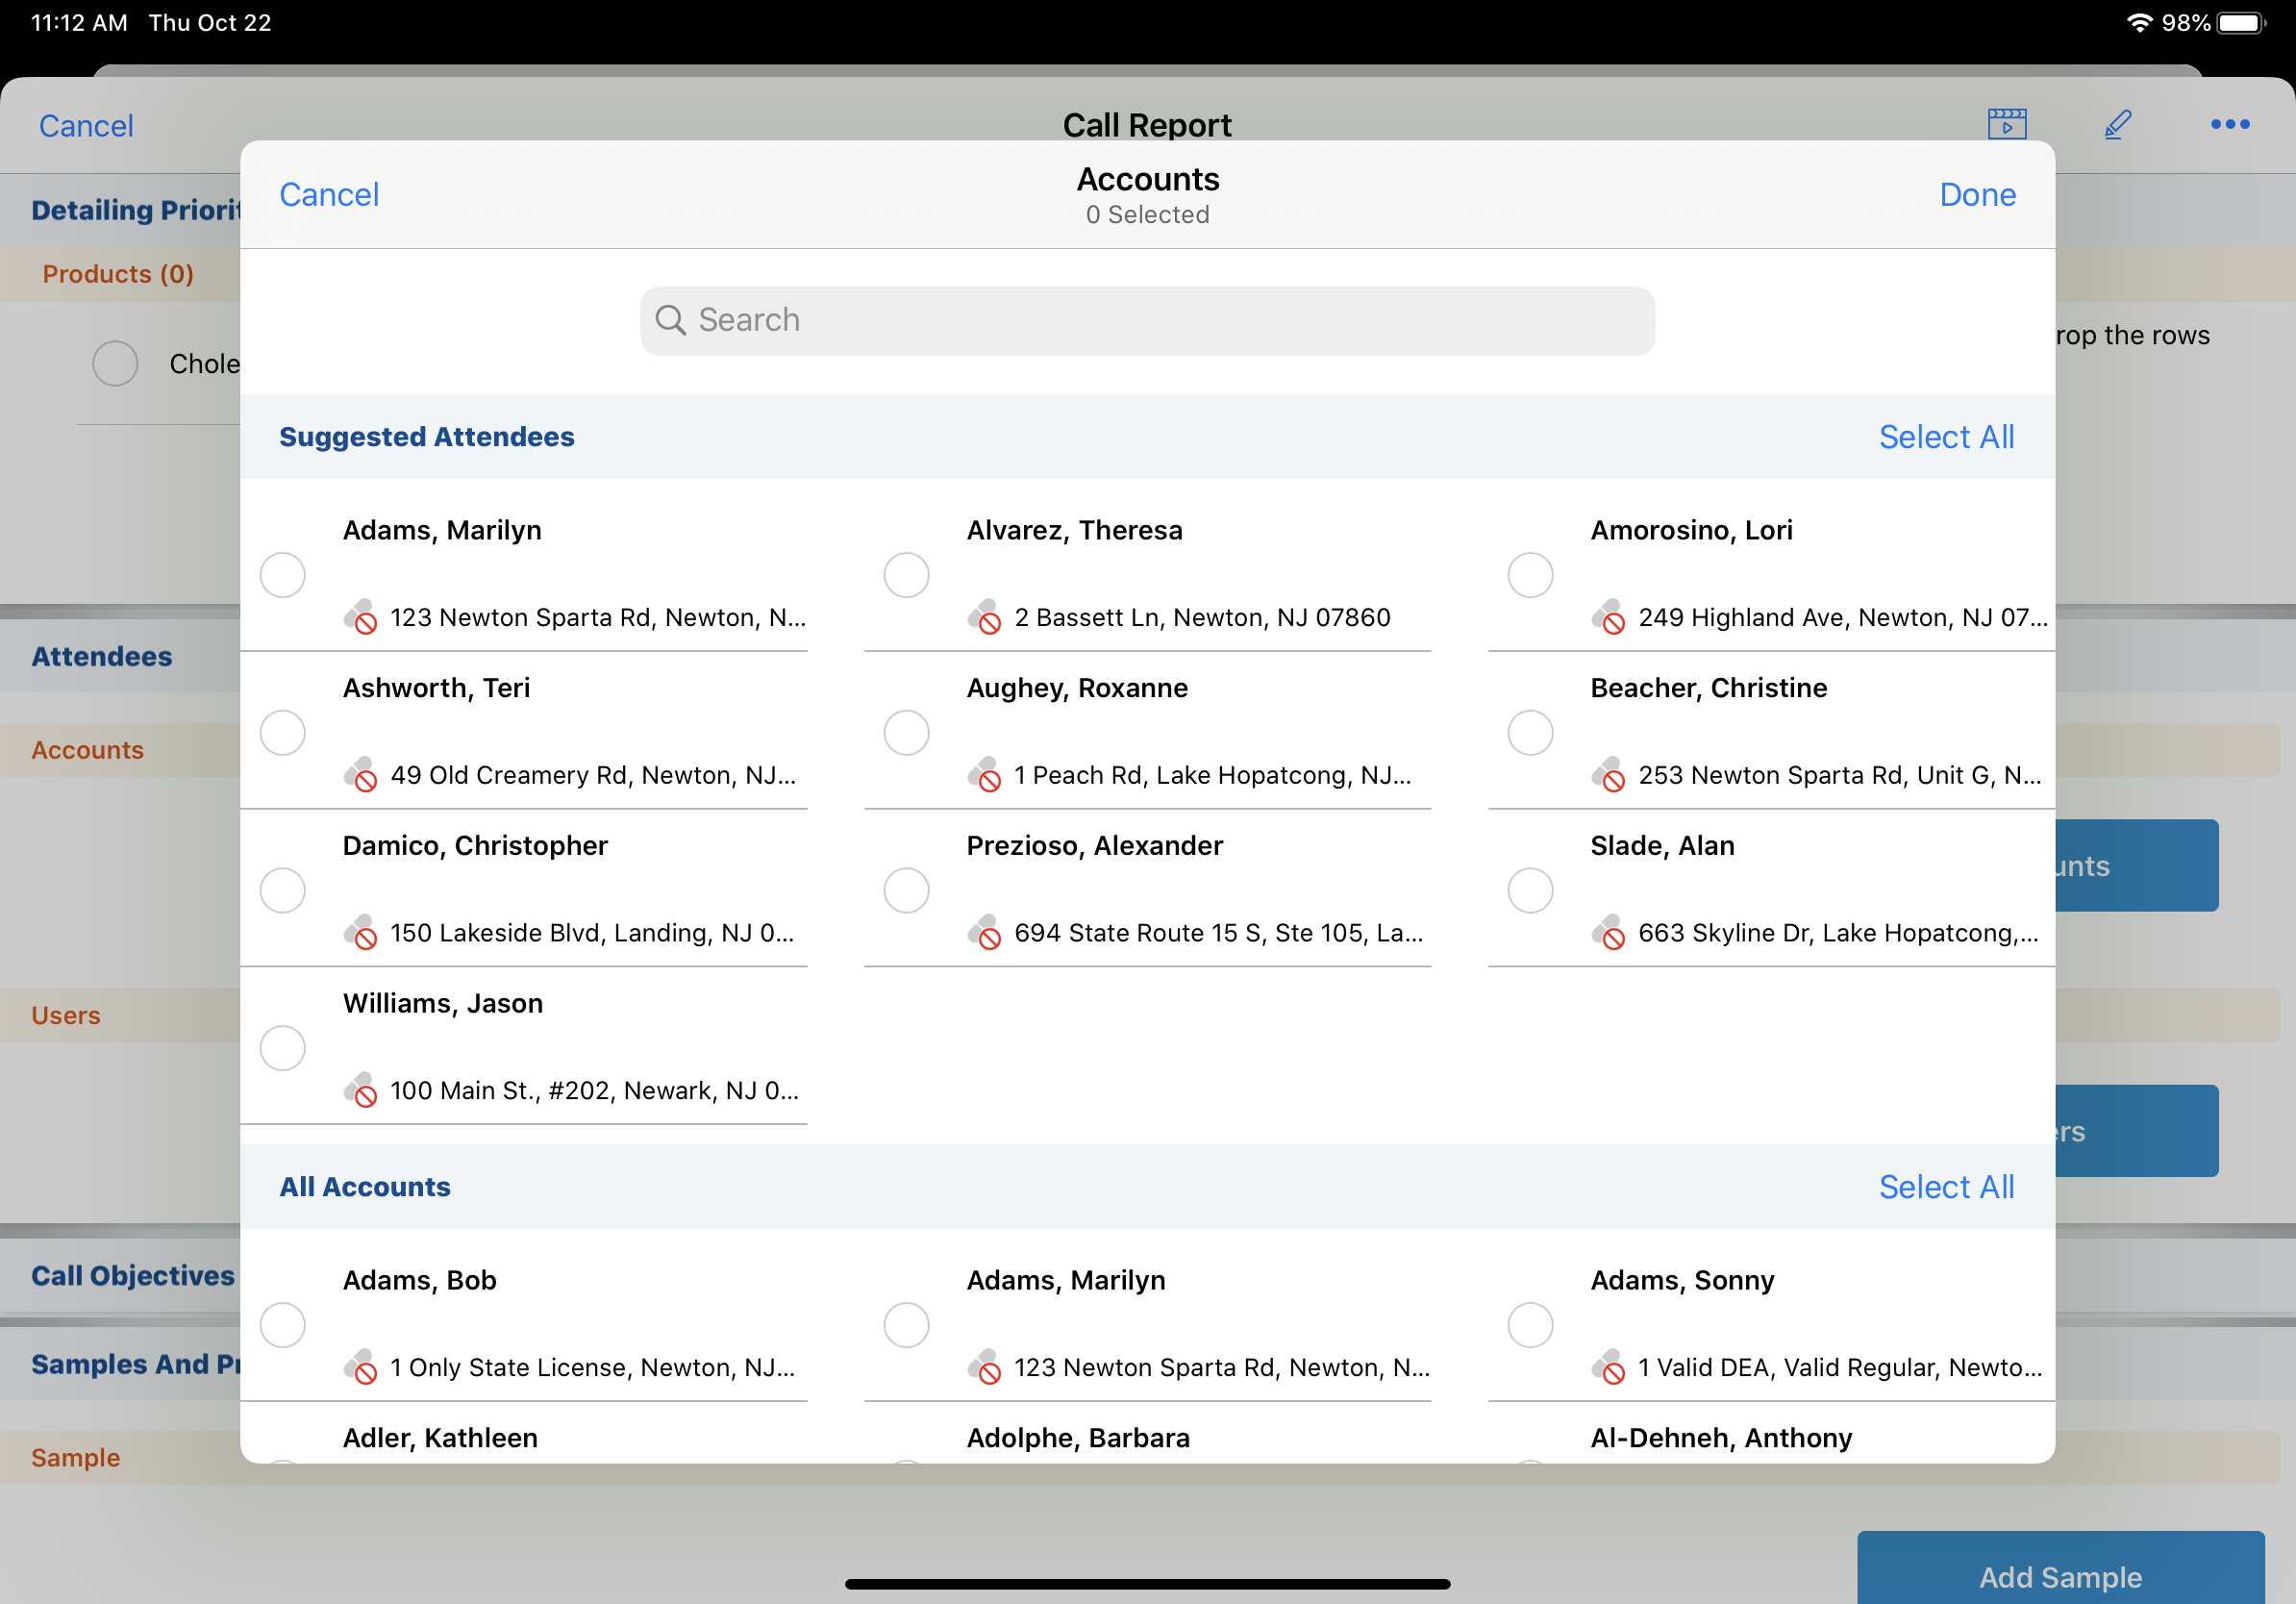Select the radio button for Adams, Sonny
The width and height of the screenshot is (2296, 1604).
tap(1530, 1325)
